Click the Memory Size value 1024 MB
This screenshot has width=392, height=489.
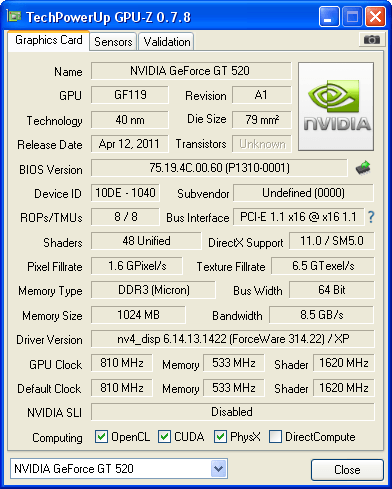138,315
